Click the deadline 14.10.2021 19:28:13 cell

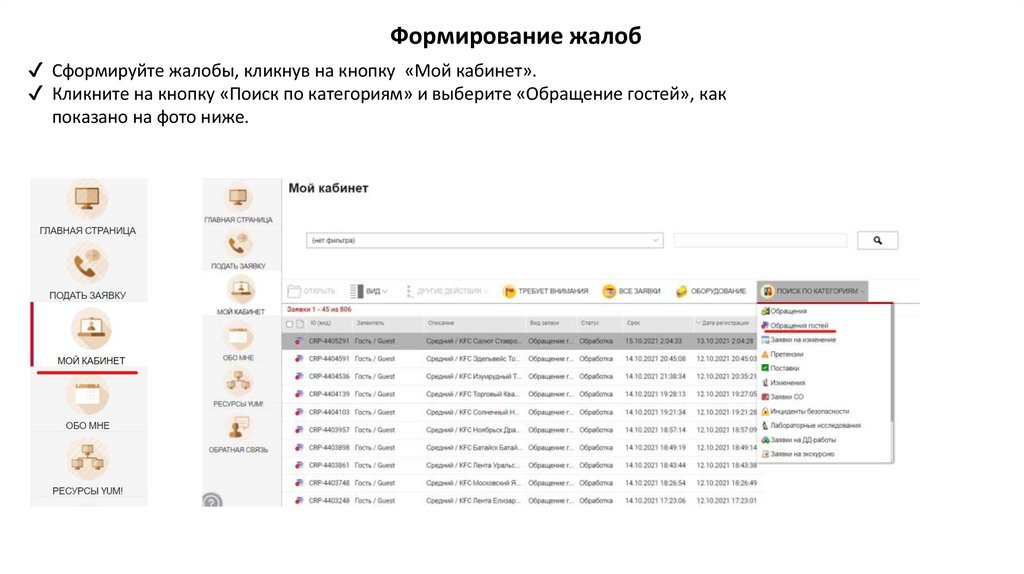click(655, 394)
